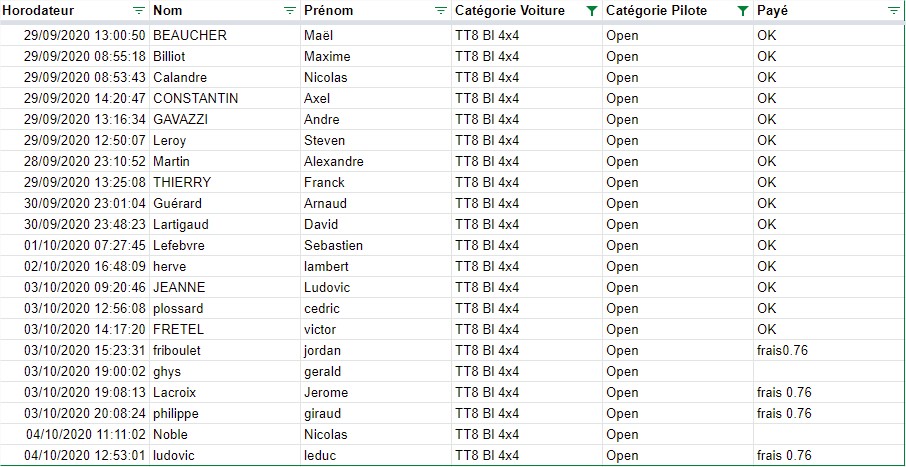This screenshot has height=467, width=906.
Task: Open the active Catégorie Pilote filter
Action: [743, 10]
